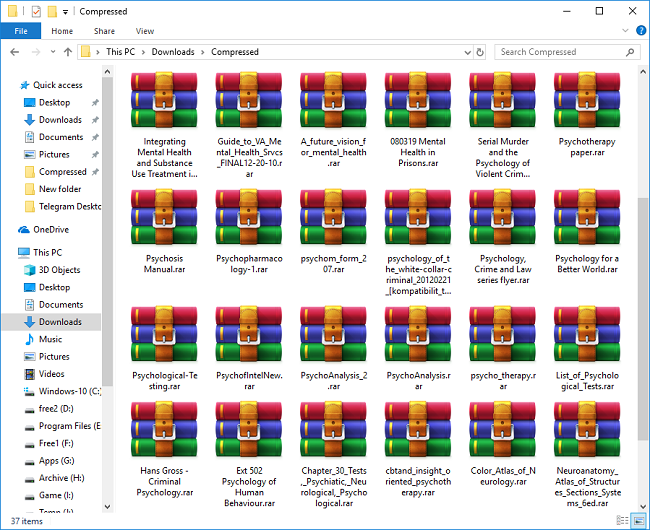Image resolution: width=650 pixels, height=530 pixels.
Task: Open the Share ribbon tab
Action: [x=104, y=31]
